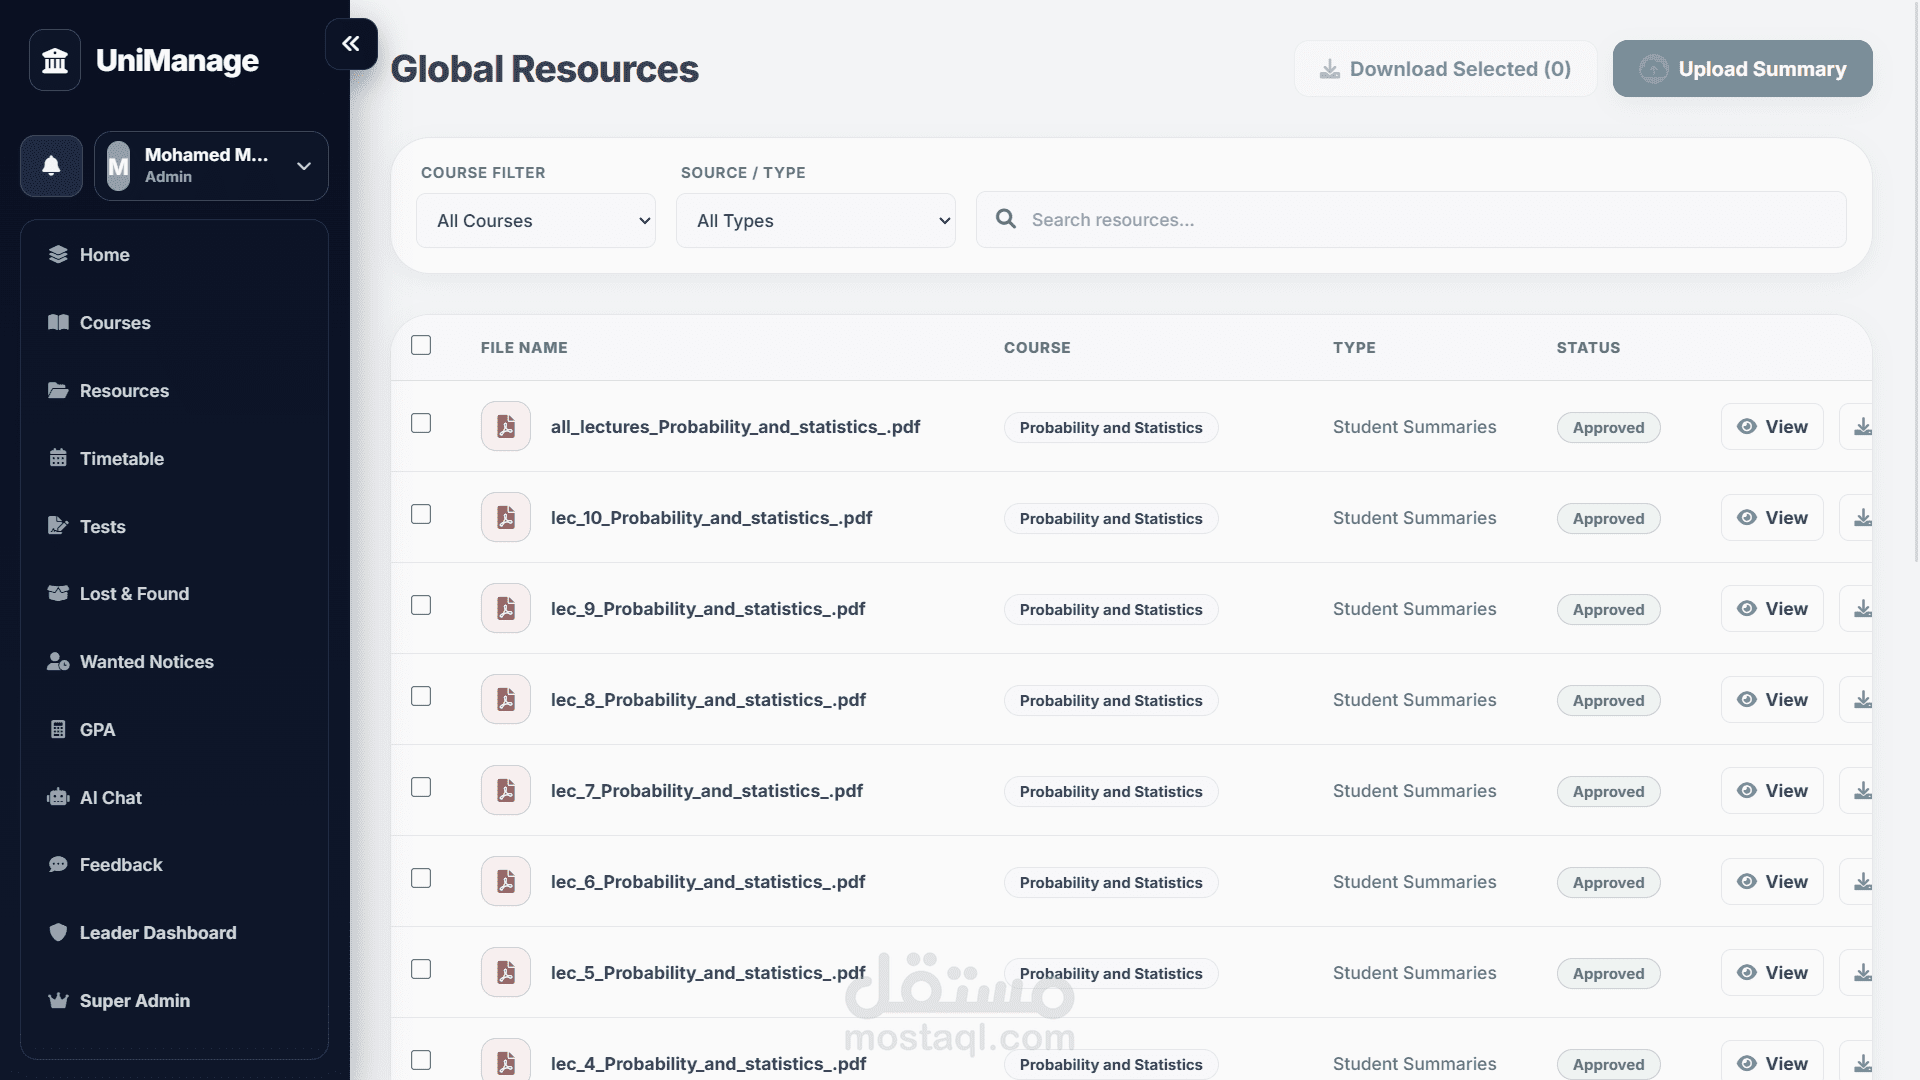The image size is (1920, 1080).
Task: Click the UniManage institution logo icon
Action: coord(55,61)
